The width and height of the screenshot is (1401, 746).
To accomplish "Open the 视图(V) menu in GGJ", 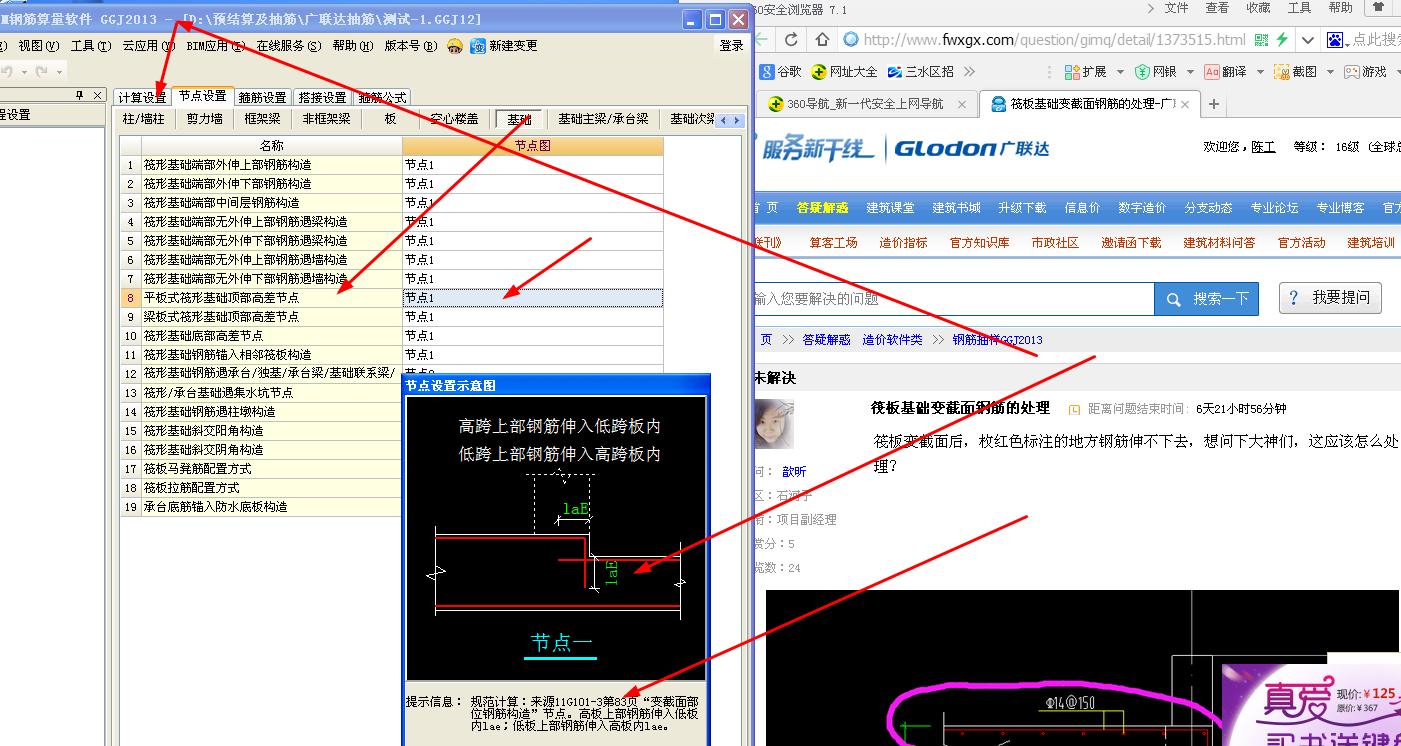I will tap(39, 46).
